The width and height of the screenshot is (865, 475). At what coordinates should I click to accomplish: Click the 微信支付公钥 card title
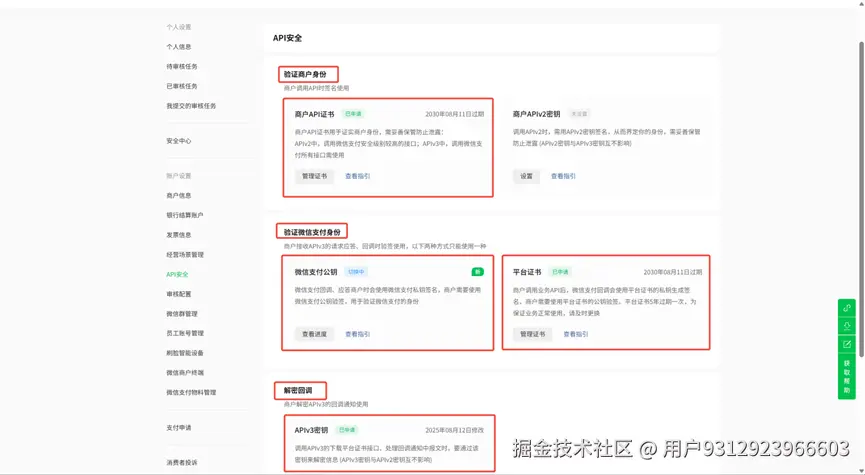point(316,272)
